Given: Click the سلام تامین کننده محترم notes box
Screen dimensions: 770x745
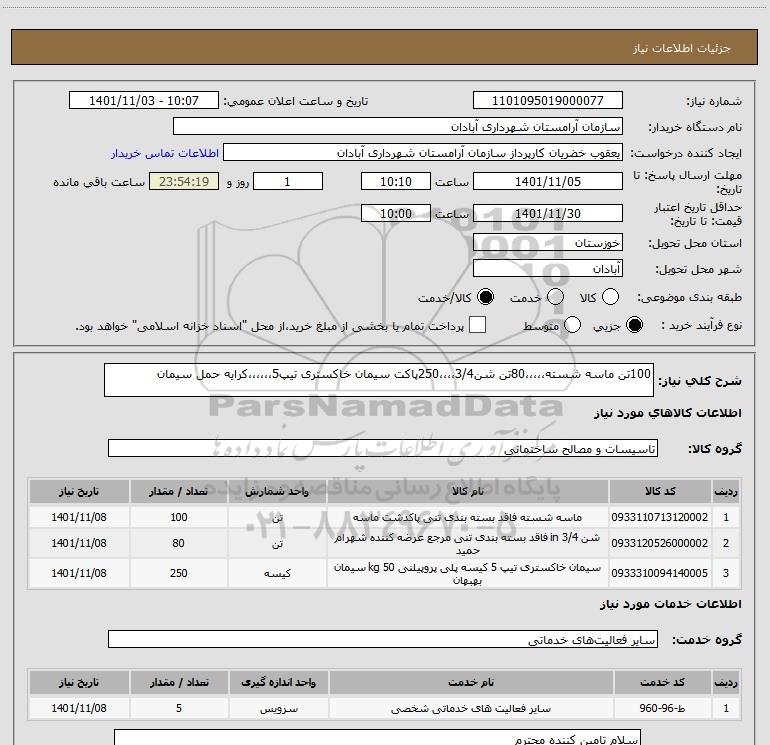Looking at the screenshot, I should (x=378, y=737).
